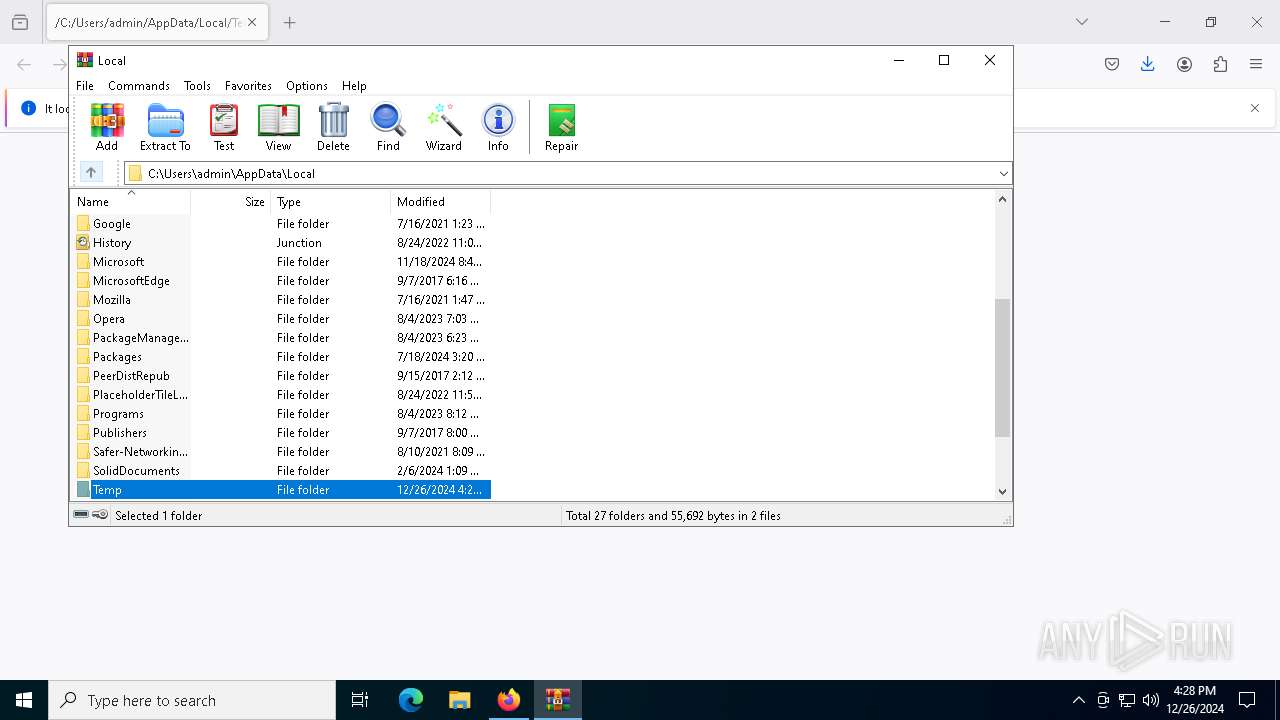Click the Opera folder icon
Image resolution: width=1280 pixels, height=720 pixels.
pyautogui.click(x=84, y=319)
